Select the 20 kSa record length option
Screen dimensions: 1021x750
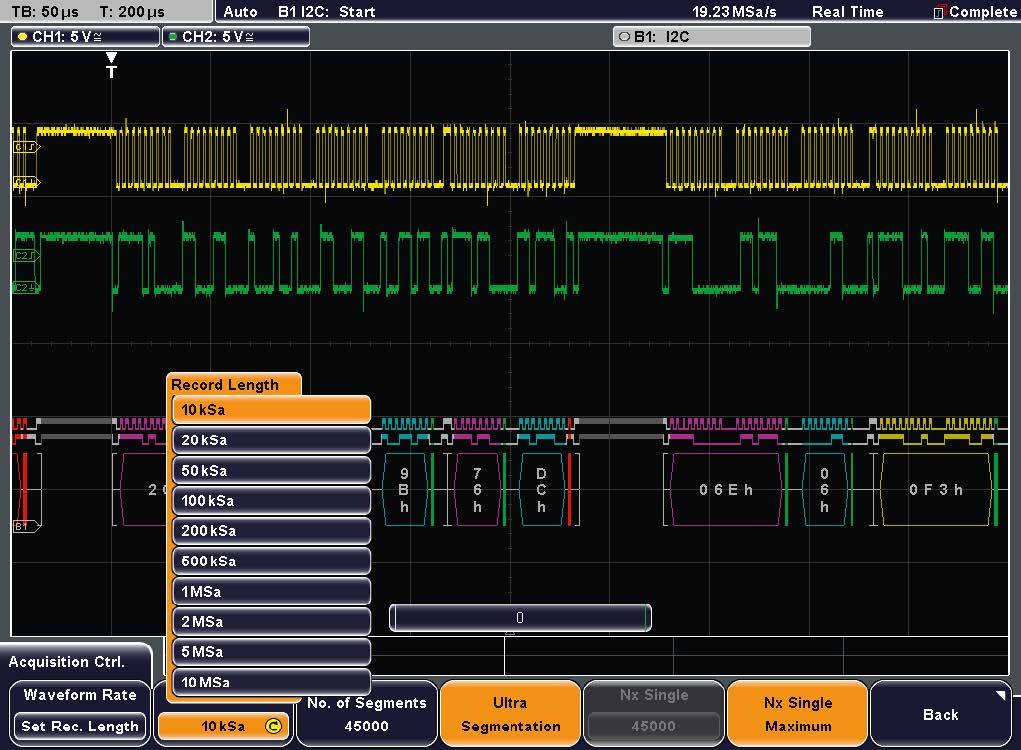(x=272, y=440)
